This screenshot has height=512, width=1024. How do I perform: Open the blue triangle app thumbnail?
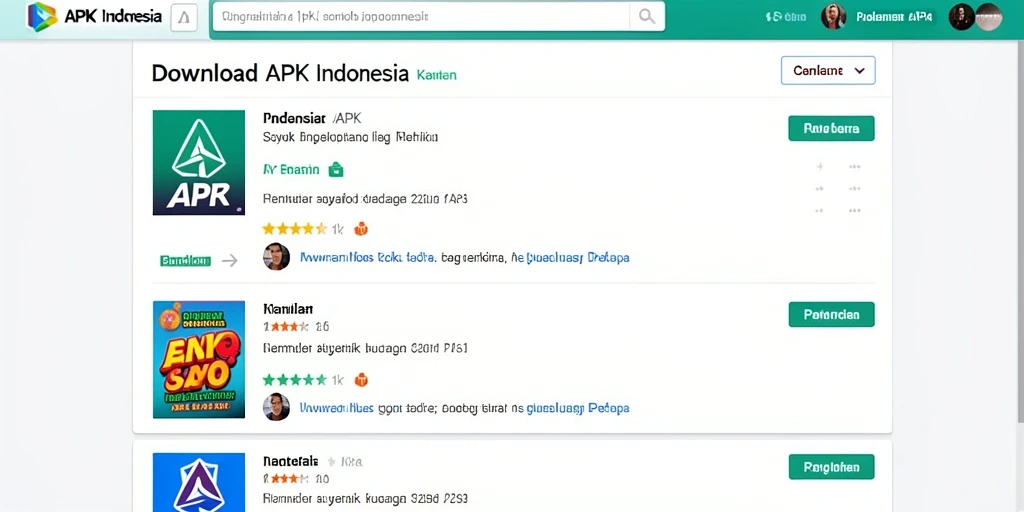tap(199, 482)
